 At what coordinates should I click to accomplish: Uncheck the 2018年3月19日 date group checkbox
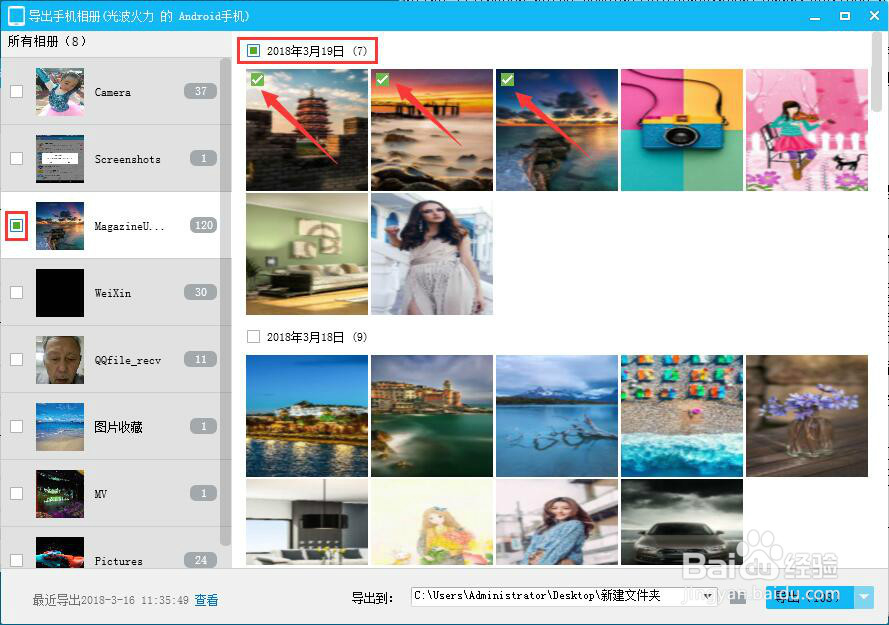pos(254,50)
